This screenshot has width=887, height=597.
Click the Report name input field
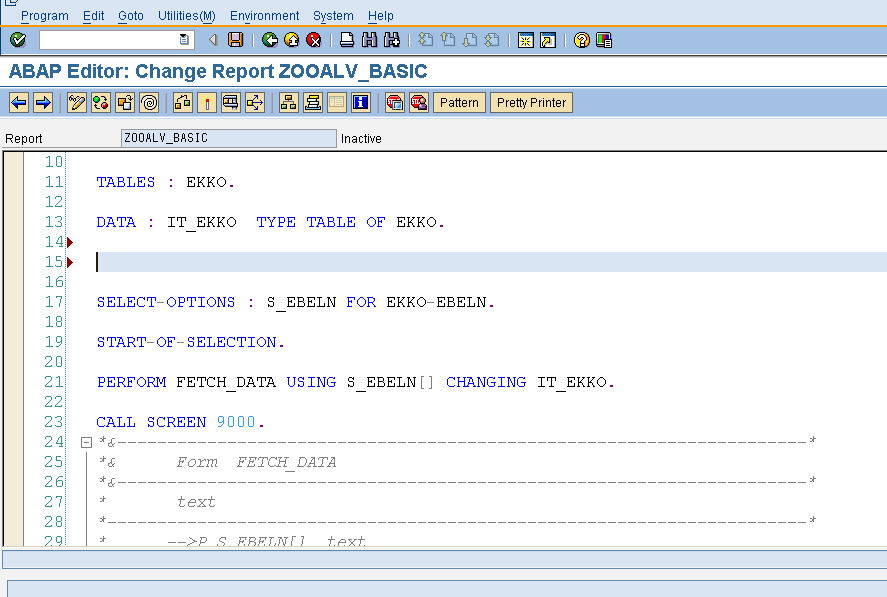[x=228, y=138]
